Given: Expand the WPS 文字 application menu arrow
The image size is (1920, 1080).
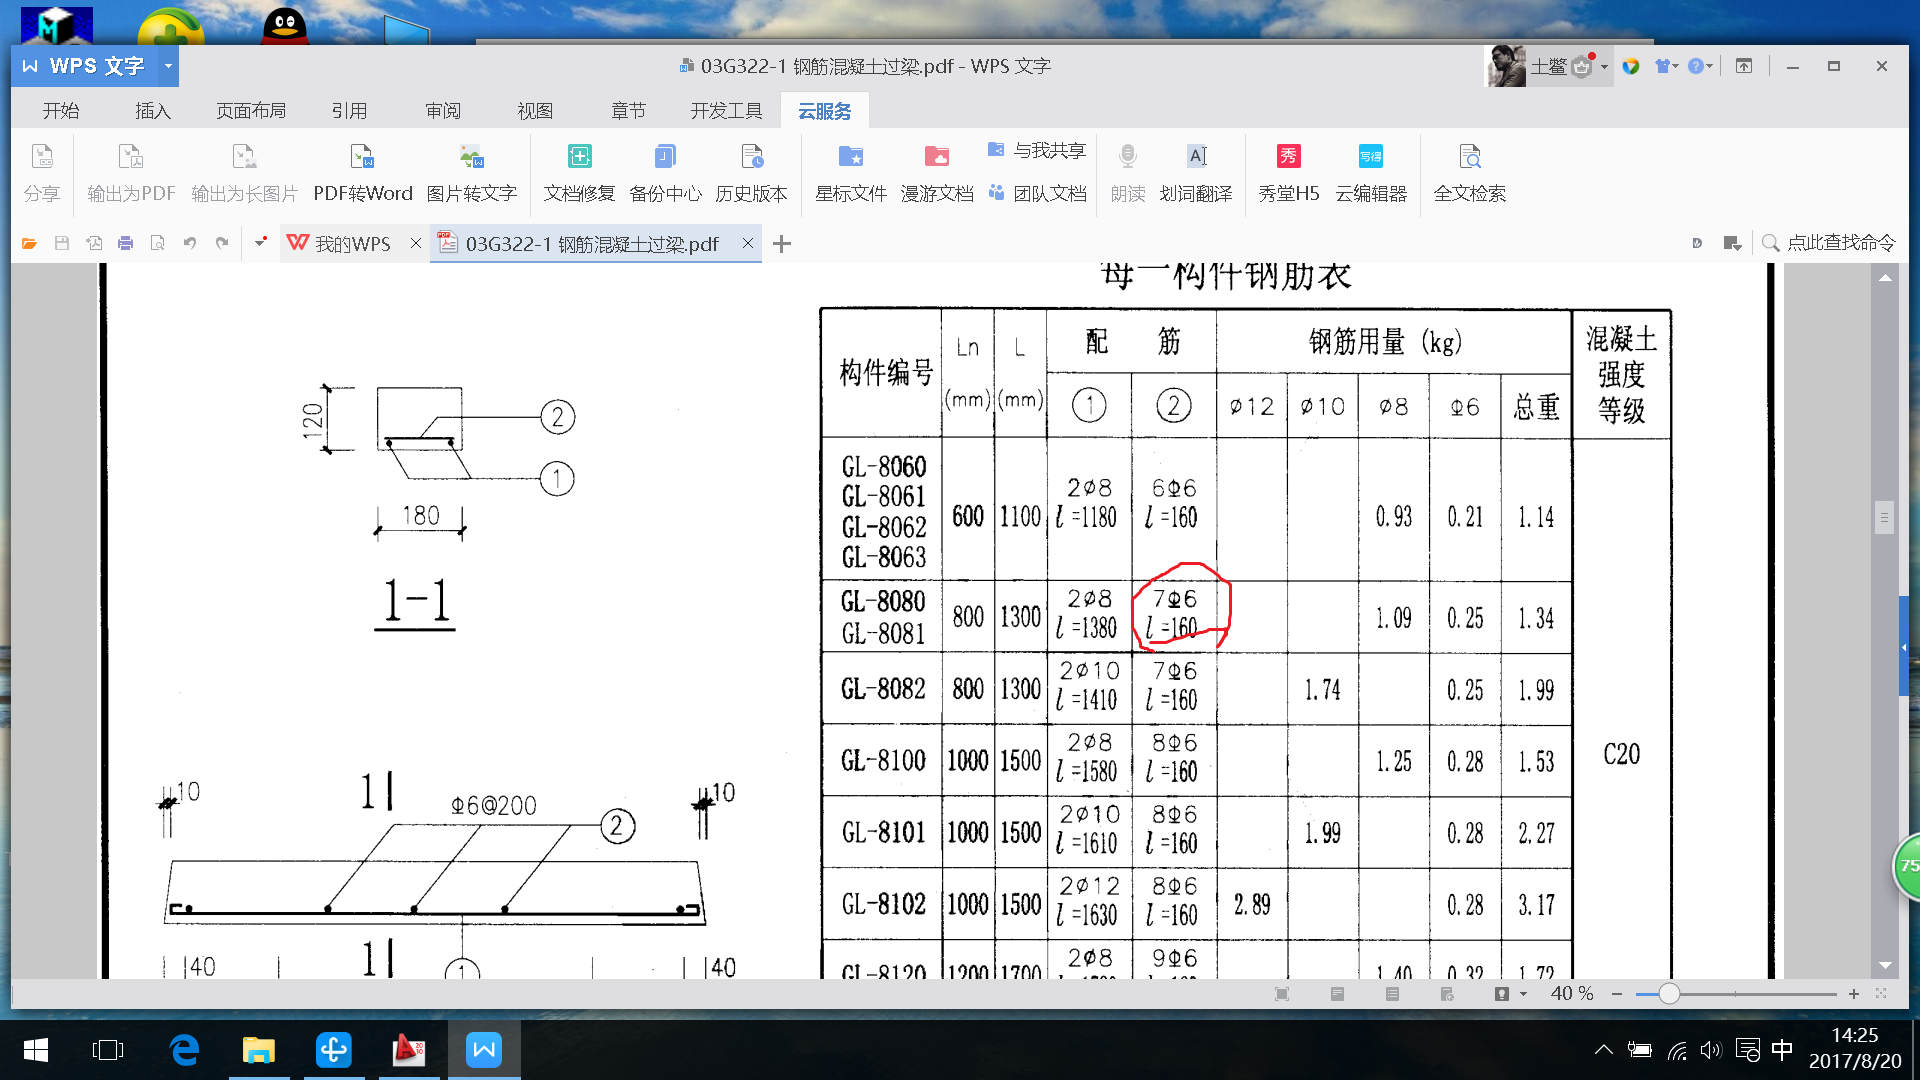Looking at the screenshot, I should pyautogui.click(x=168, y=66).
